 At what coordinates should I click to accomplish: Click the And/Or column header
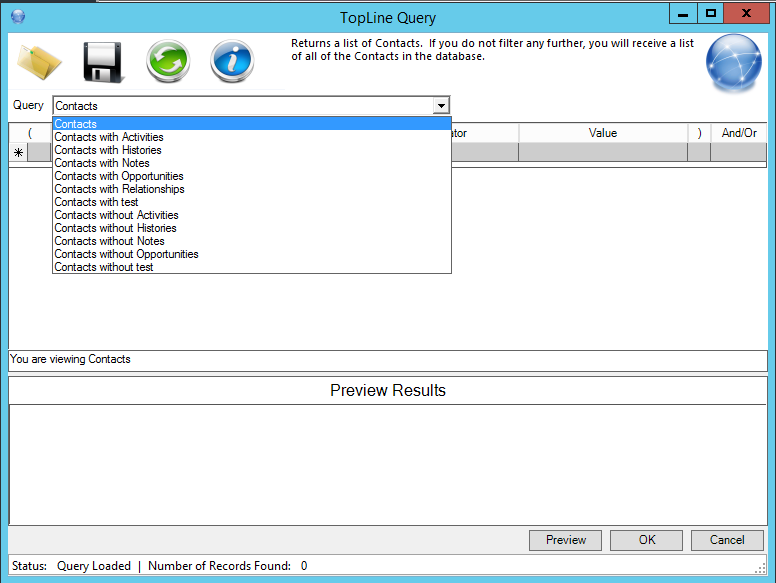coord(738,133)
